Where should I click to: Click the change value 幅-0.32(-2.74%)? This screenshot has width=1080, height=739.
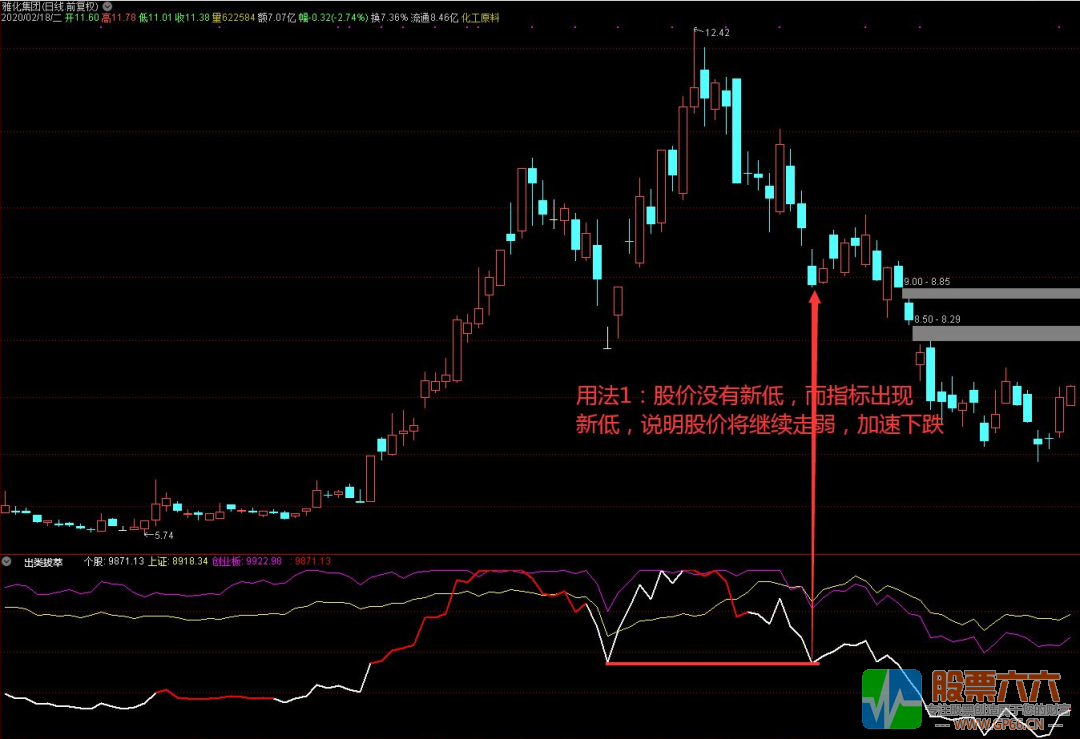[333, 18]
